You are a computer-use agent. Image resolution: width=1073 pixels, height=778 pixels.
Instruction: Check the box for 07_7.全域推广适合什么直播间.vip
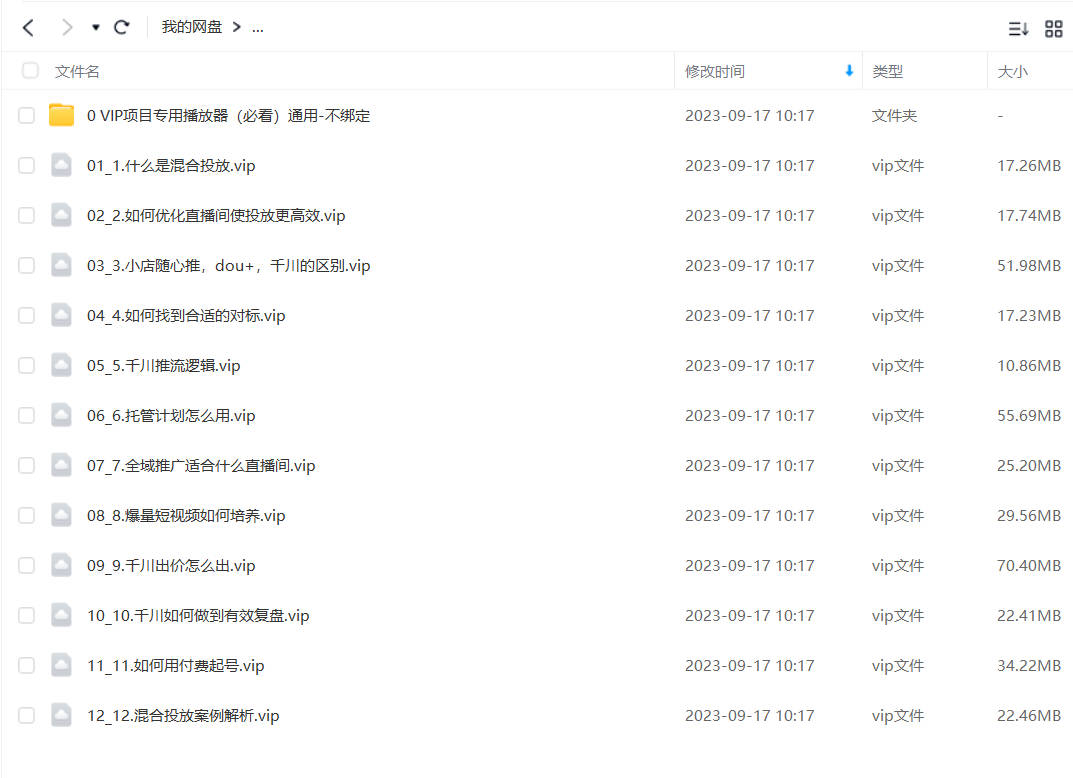coord(26,465)
